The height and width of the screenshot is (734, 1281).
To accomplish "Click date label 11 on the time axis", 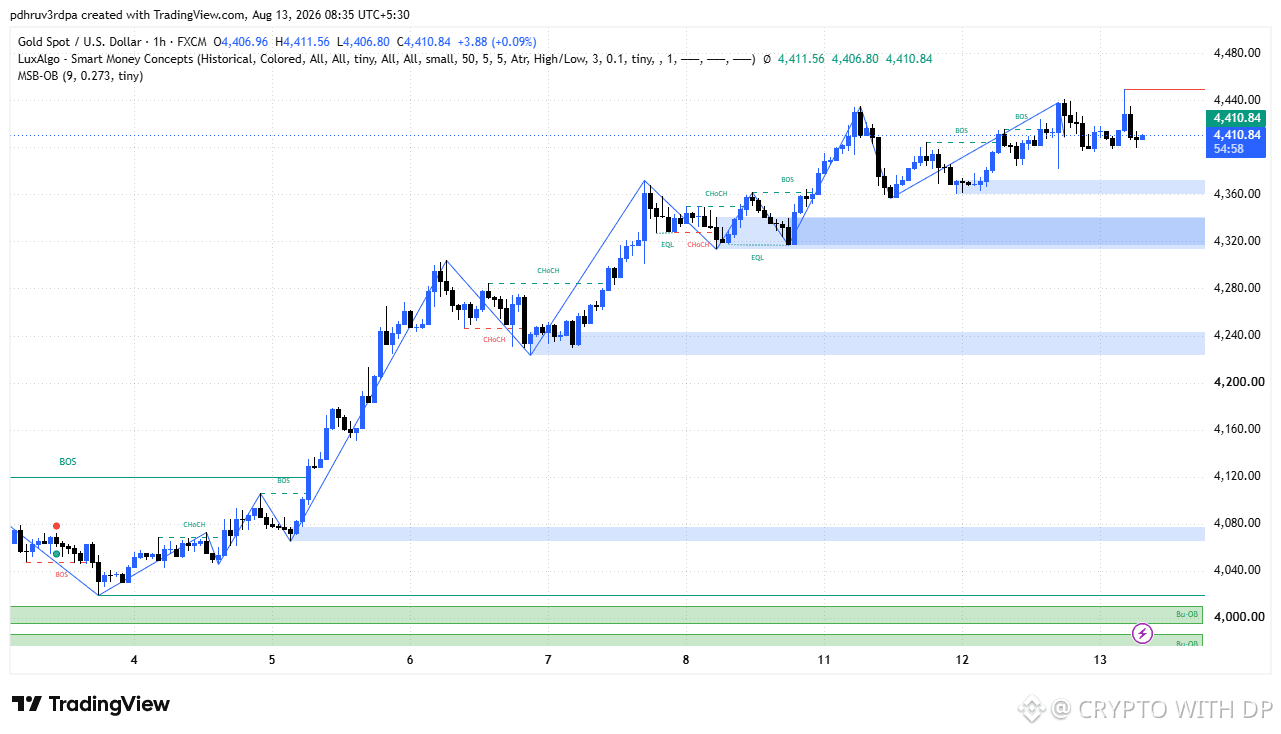I will click(x=824, y=660).
